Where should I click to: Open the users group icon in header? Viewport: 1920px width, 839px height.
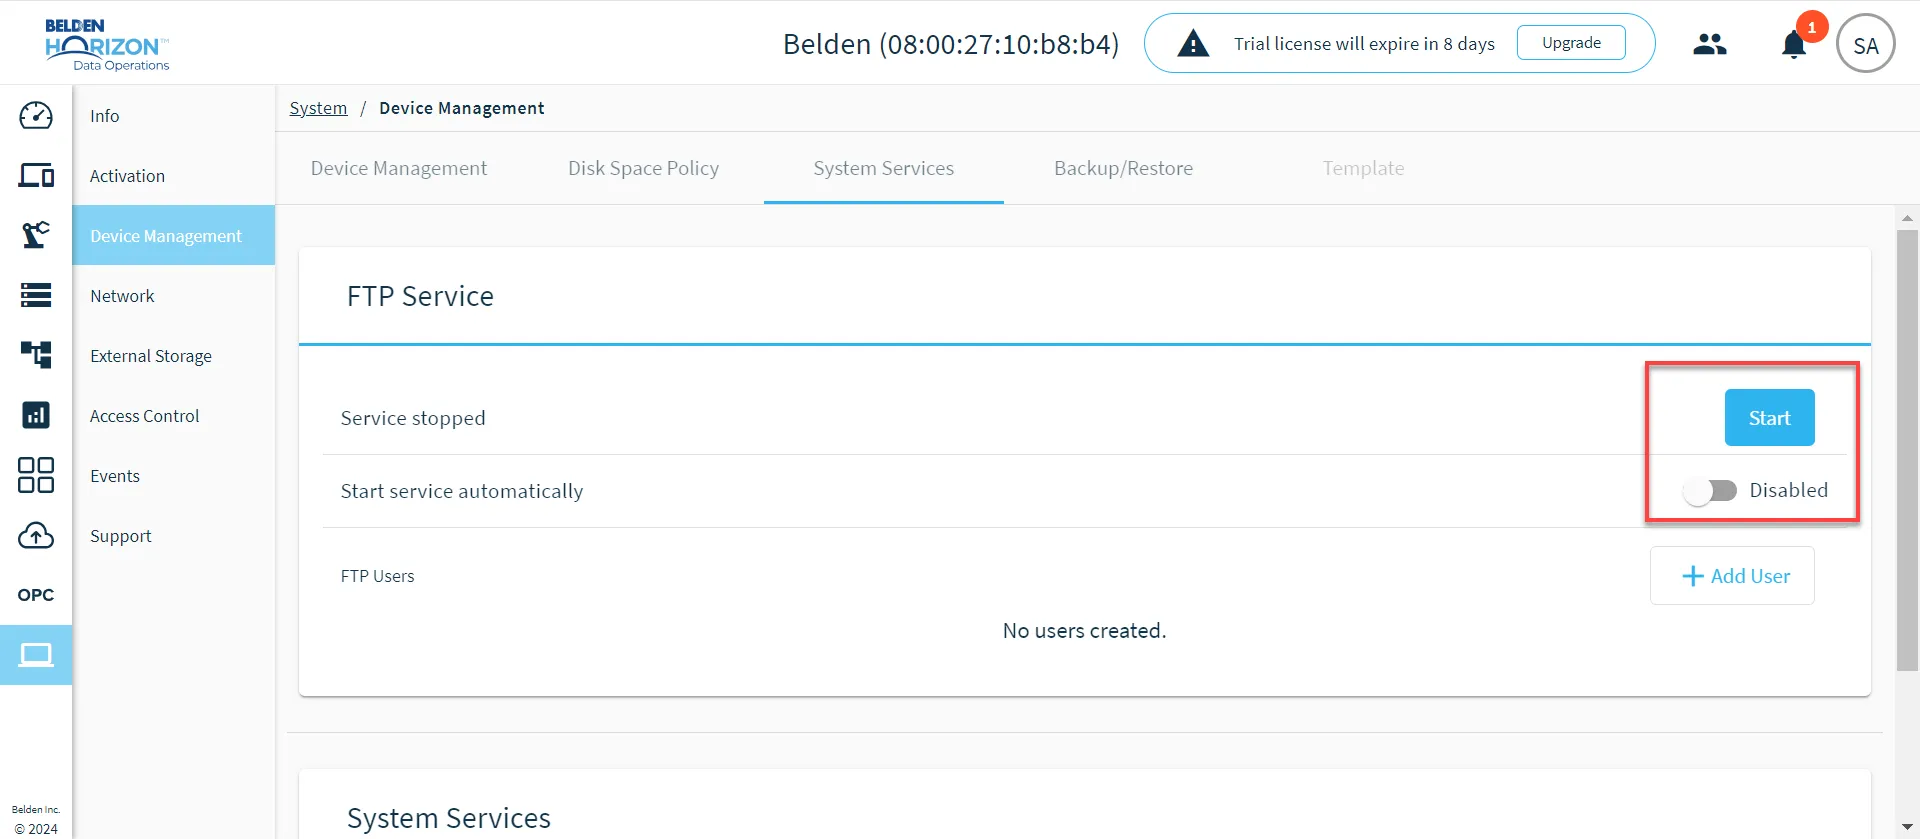1710,44
